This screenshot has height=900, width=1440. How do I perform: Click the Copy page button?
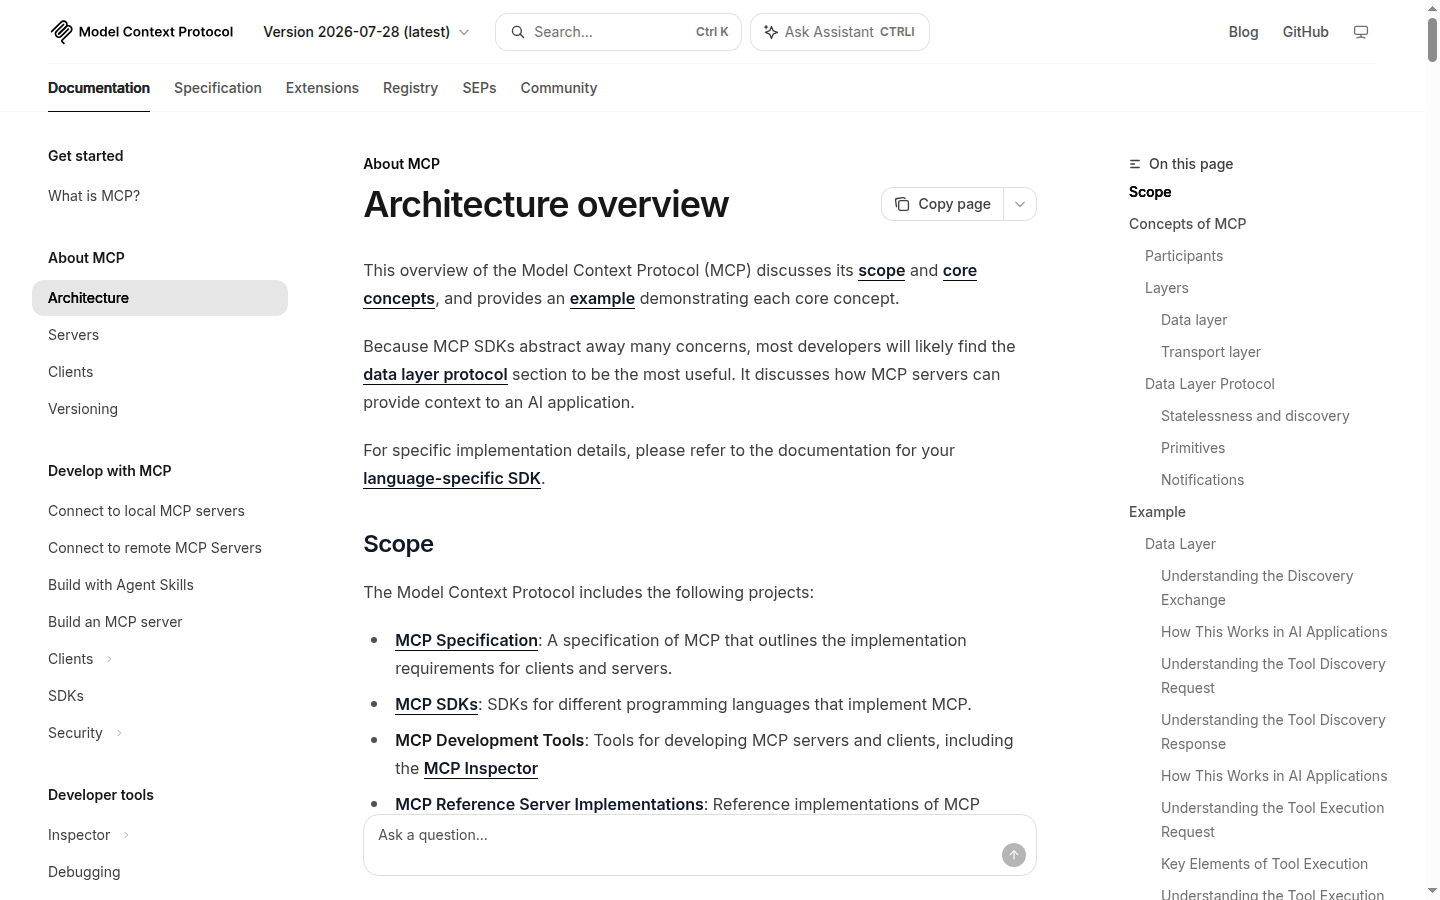coord(942,204)
